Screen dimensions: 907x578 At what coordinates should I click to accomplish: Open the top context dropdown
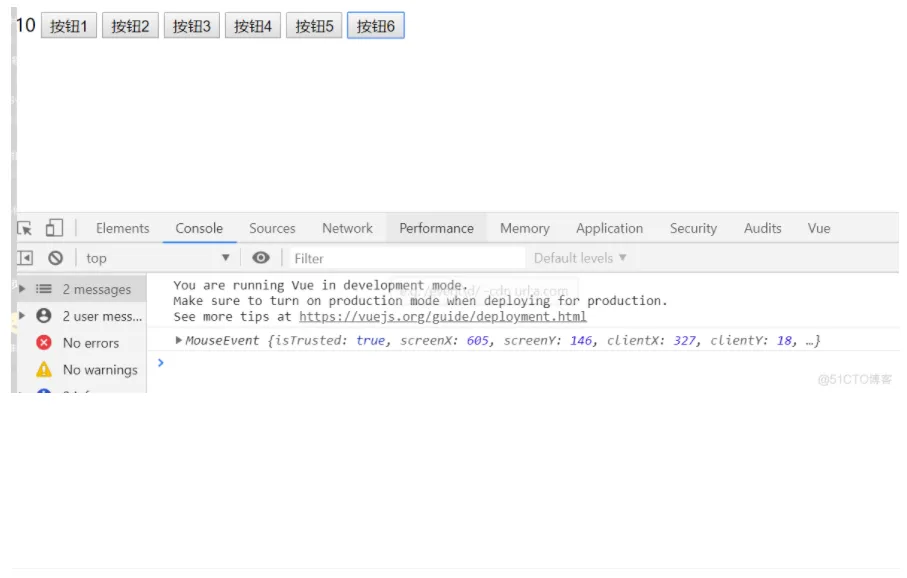click(x=157, y=258)
